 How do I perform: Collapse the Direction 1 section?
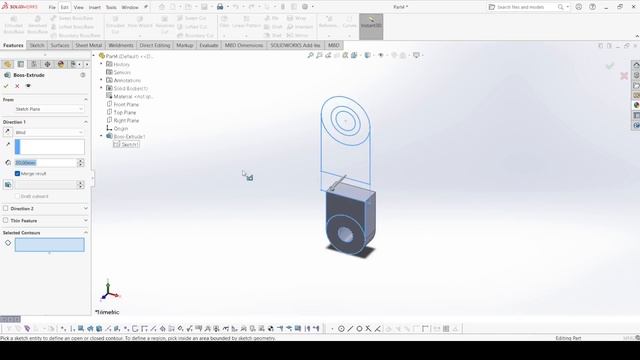pyautogui.click(x=86, y=122)
